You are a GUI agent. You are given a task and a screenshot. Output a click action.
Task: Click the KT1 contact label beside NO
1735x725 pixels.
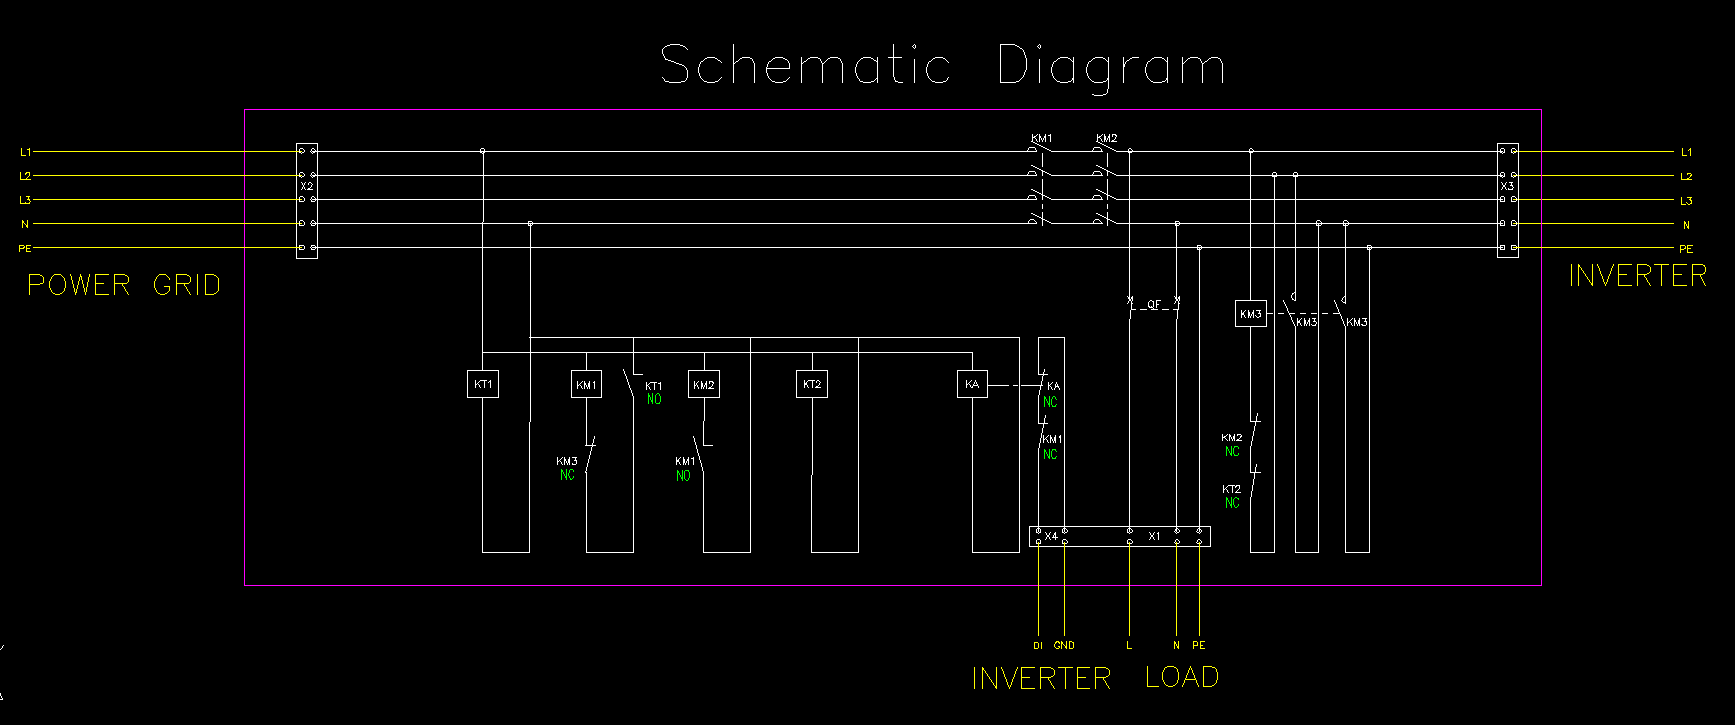click(654, 386)
